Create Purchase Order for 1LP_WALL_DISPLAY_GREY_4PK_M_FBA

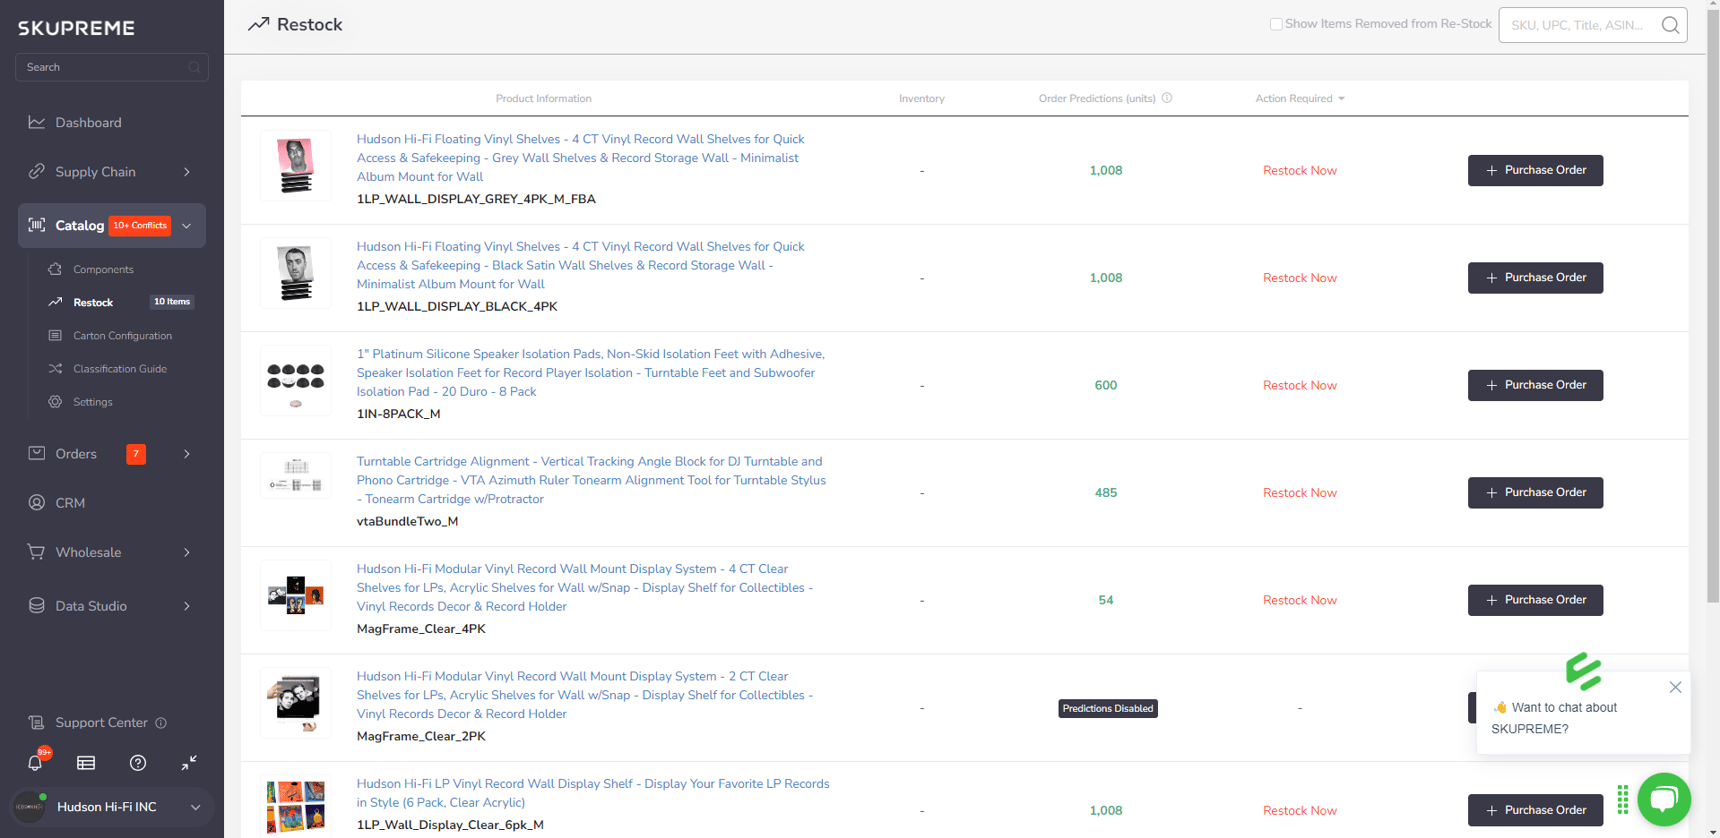tap(1535, 170)
